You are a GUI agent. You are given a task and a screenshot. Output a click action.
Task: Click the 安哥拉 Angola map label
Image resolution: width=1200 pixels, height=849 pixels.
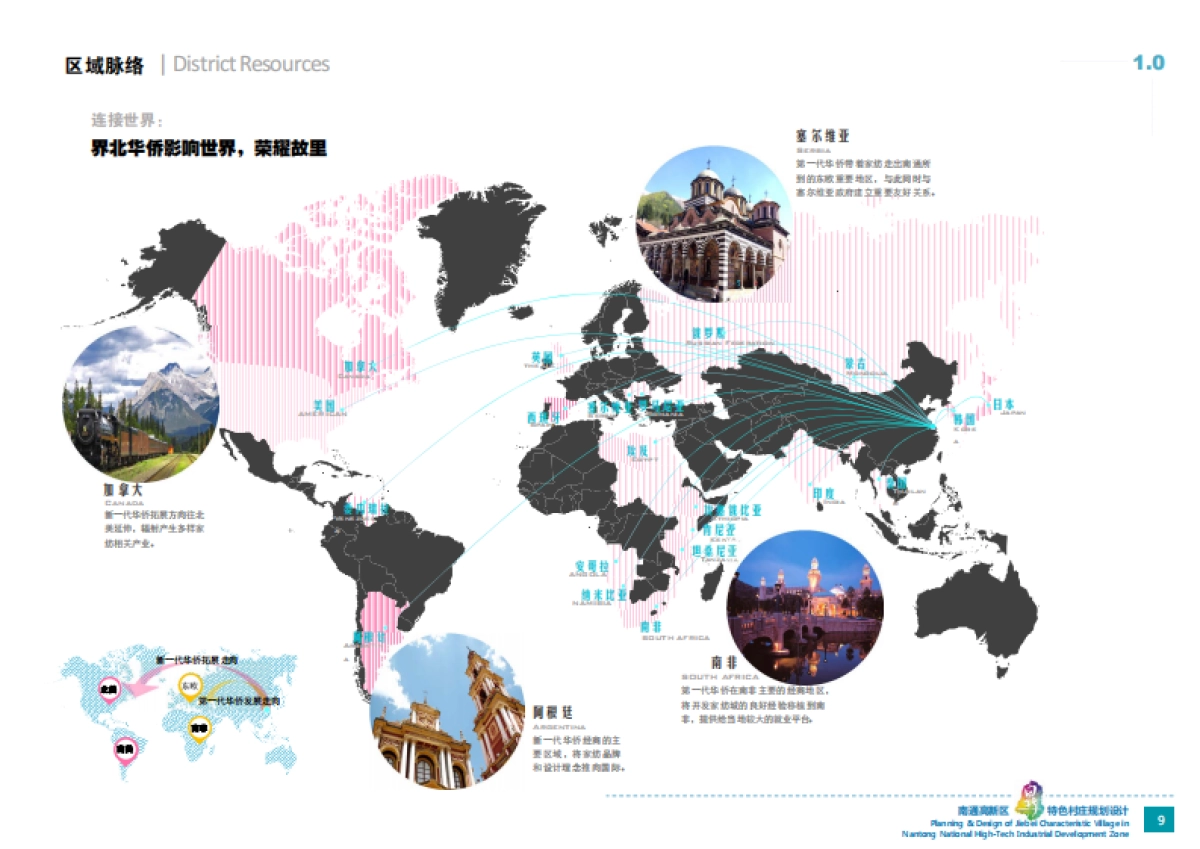click(590, 565)
